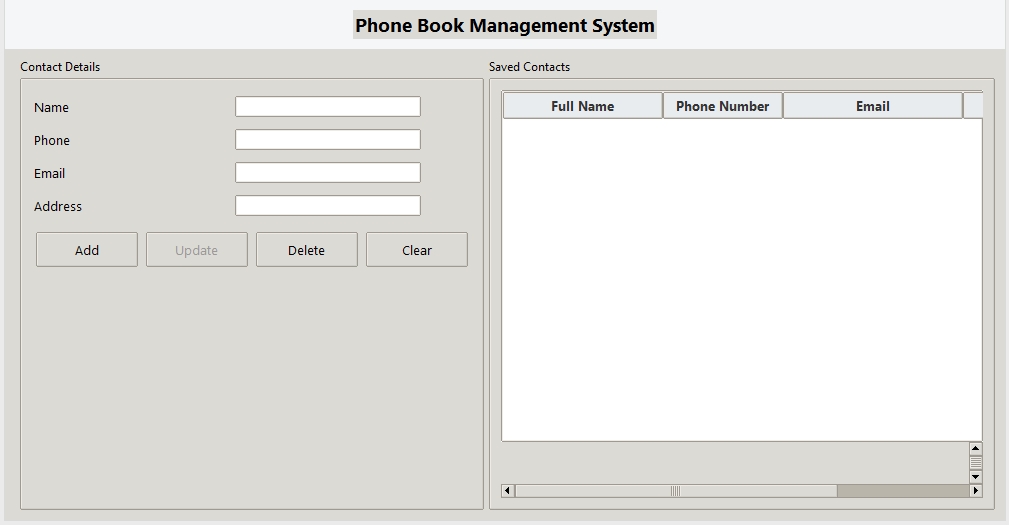Click the Name input field

point(327,107)
